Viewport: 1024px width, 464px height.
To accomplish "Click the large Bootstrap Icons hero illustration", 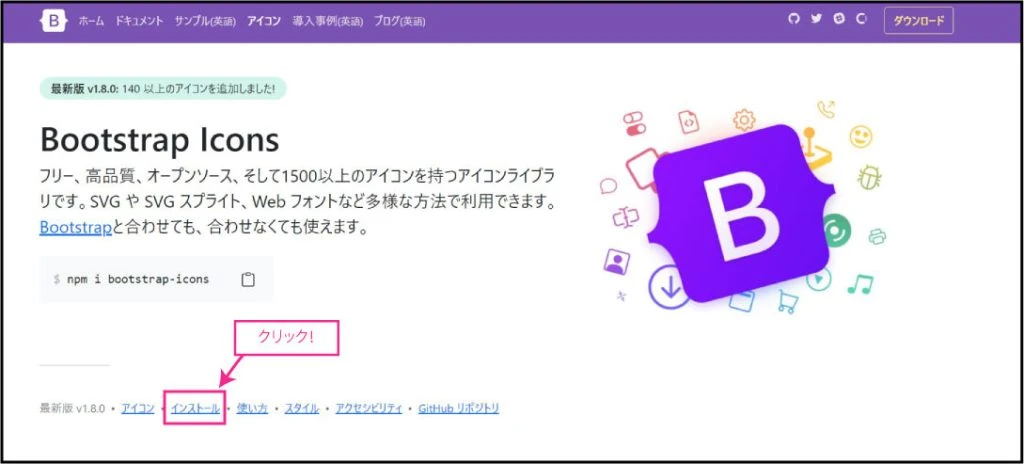I will click(x=744, y=209).
